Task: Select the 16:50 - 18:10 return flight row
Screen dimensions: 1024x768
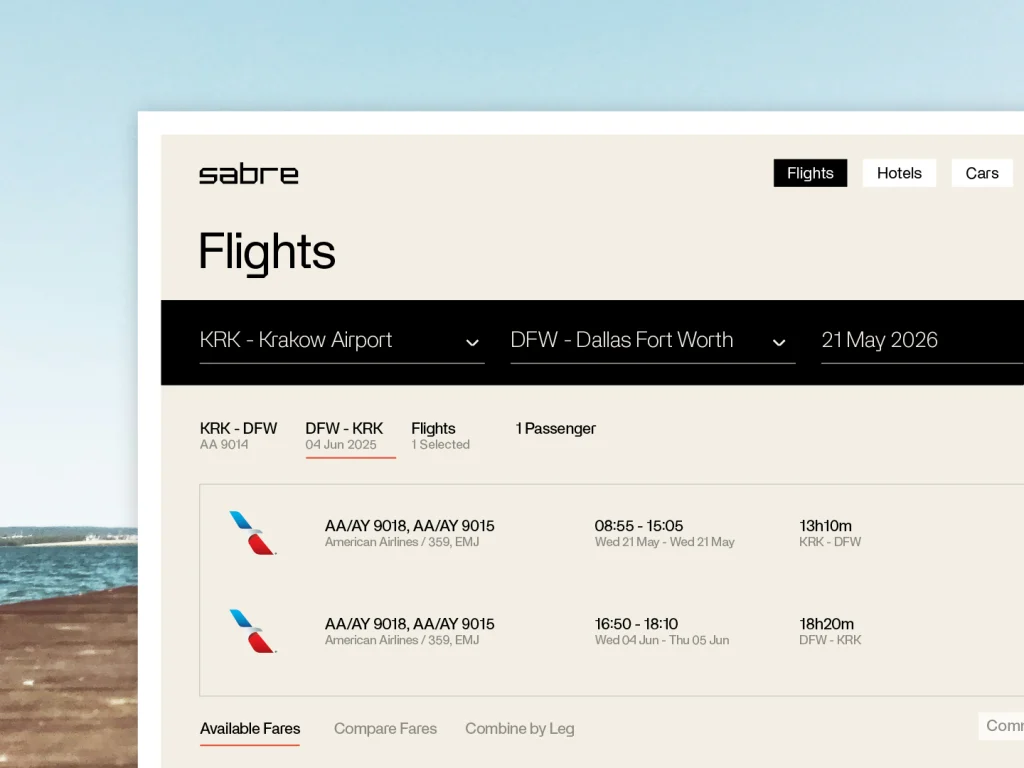Action: coord(636,631)
